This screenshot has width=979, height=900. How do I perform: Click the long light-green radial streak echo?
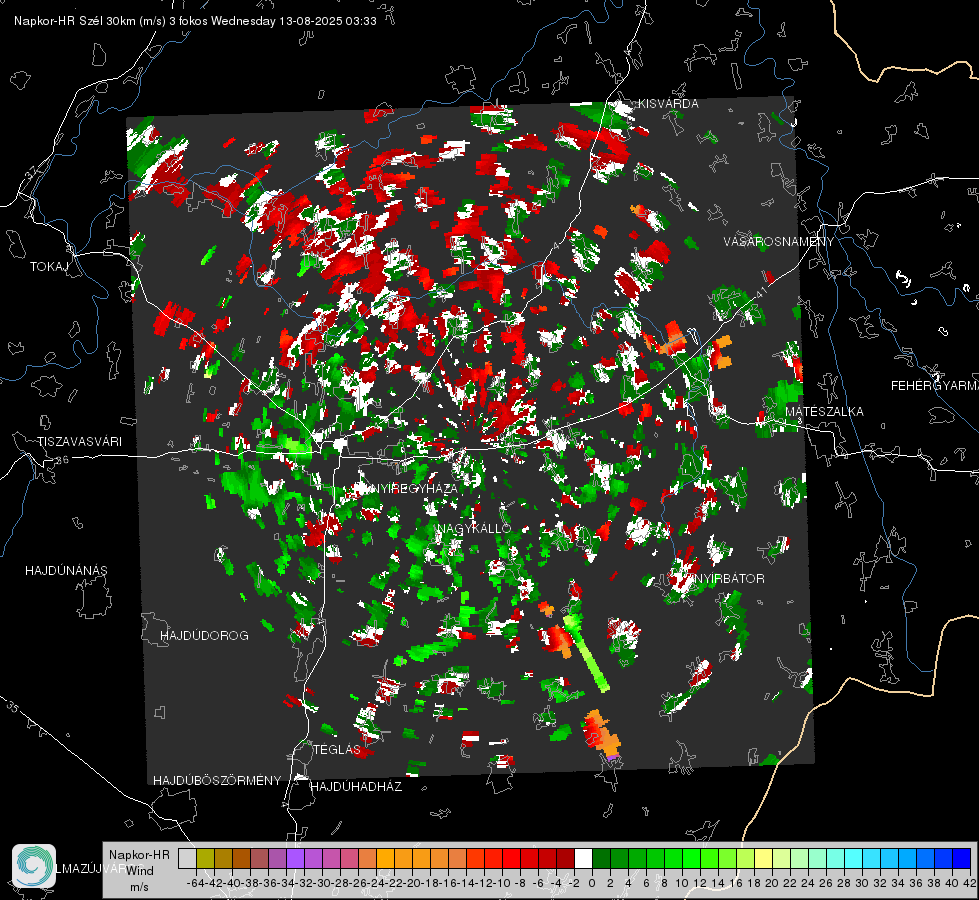(586, 653)
